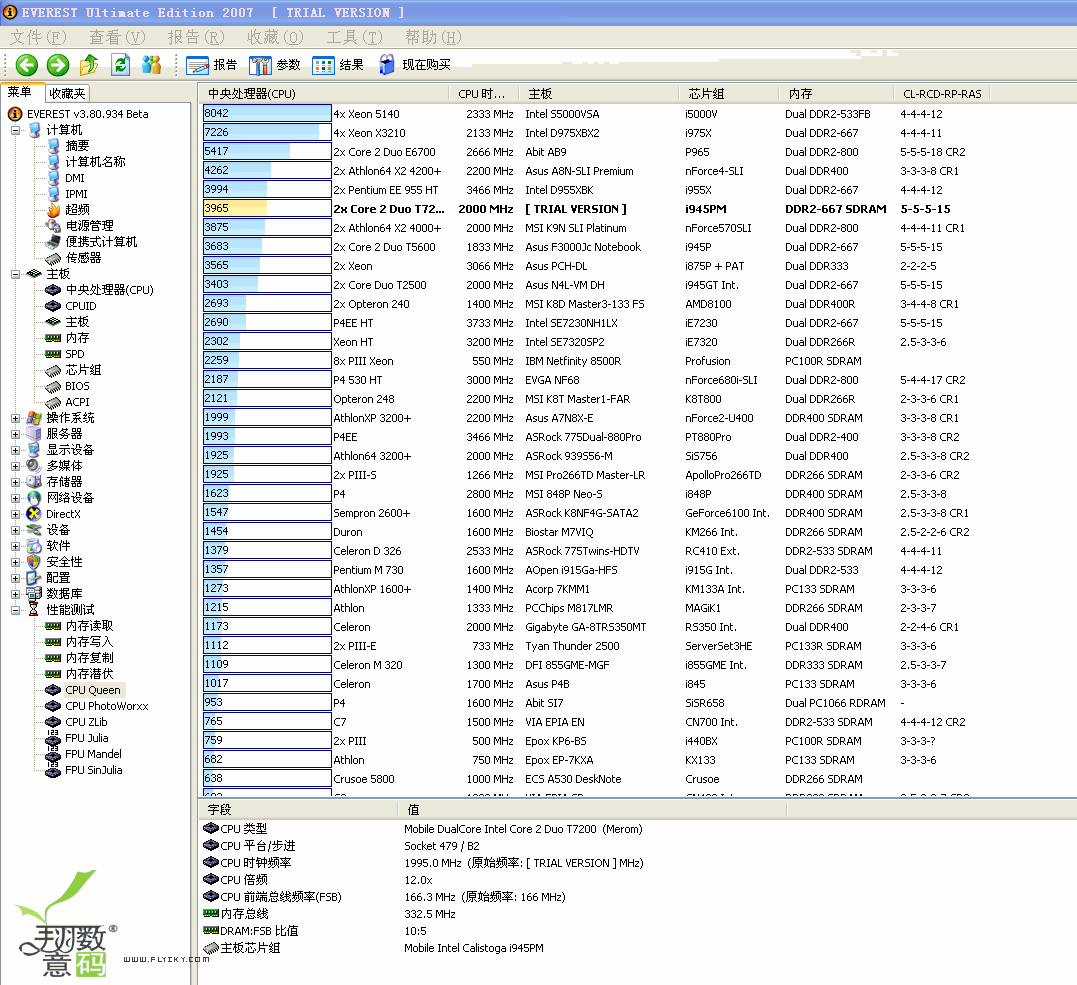Open the 报告 report toolbar button
The image size is (1077, 985).
point(212,65)
